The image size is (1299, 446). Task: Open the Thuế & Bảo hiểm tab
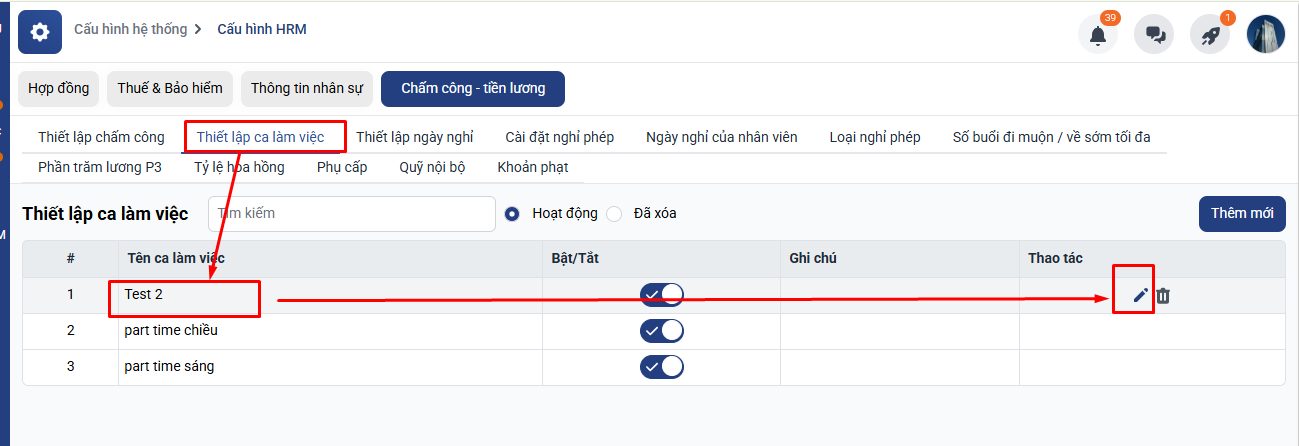tap(170, 88)
